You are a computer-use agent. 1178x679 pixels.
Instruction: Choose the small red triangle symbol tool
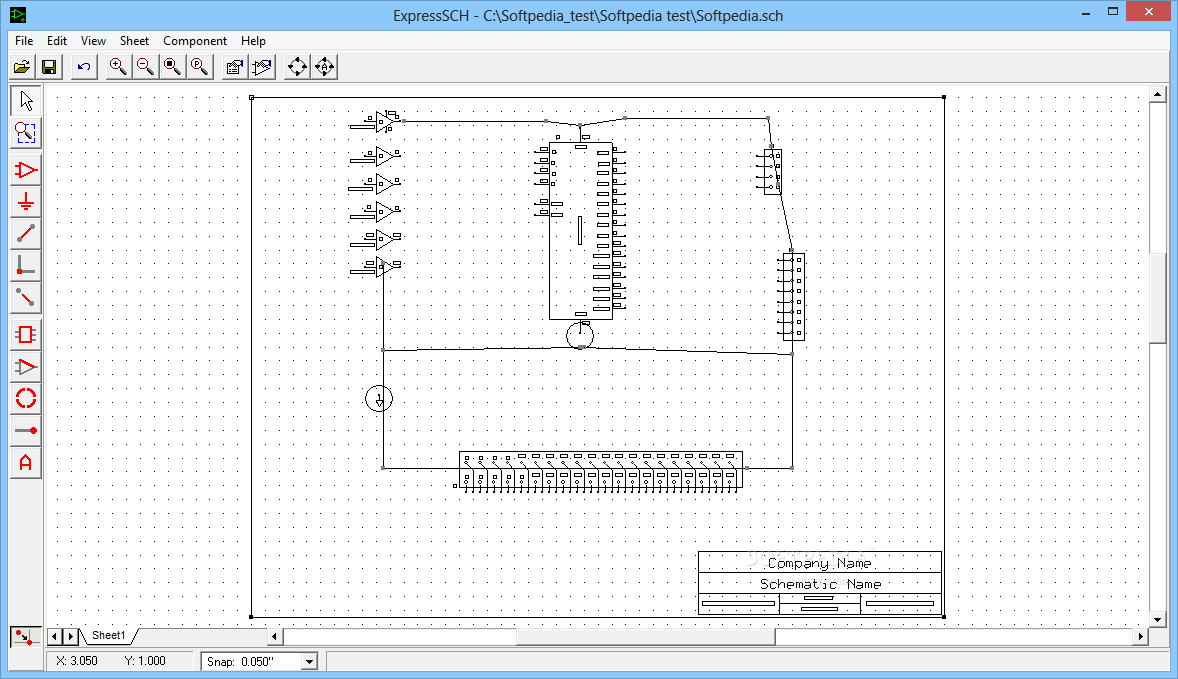(x=26, y=367)
